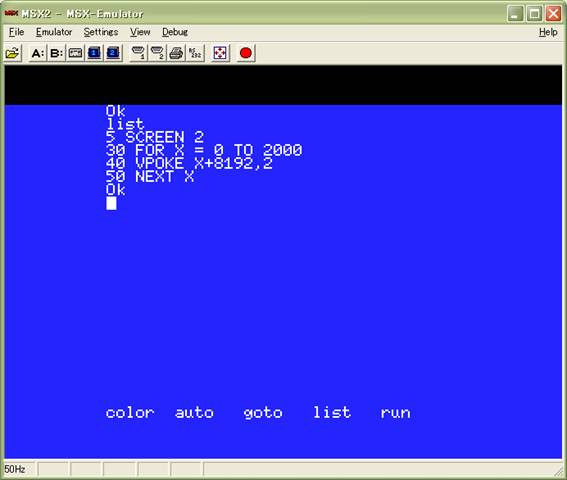Click the cassette tape icon

click(75, 53)
